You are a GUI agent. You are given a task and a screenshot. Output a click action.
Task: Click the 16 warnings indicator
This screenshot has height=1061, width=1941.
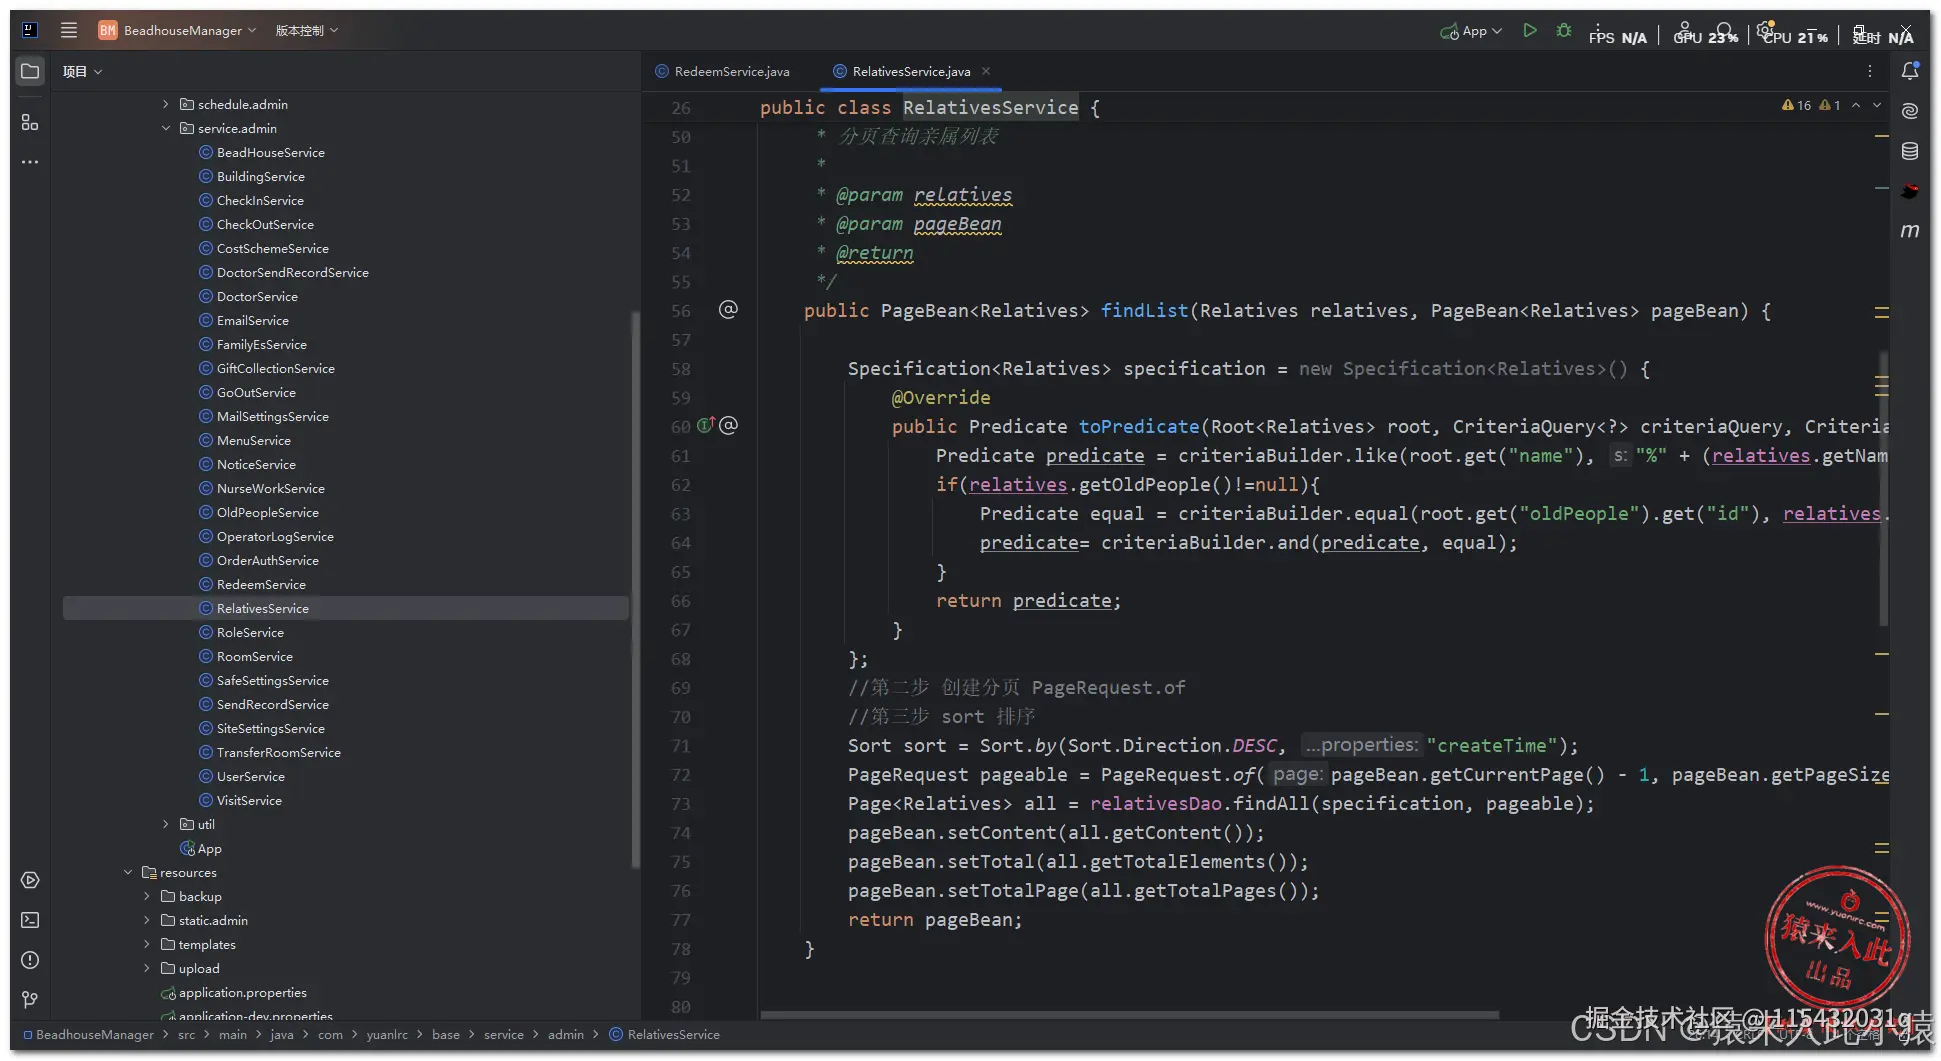point(1797,105)
